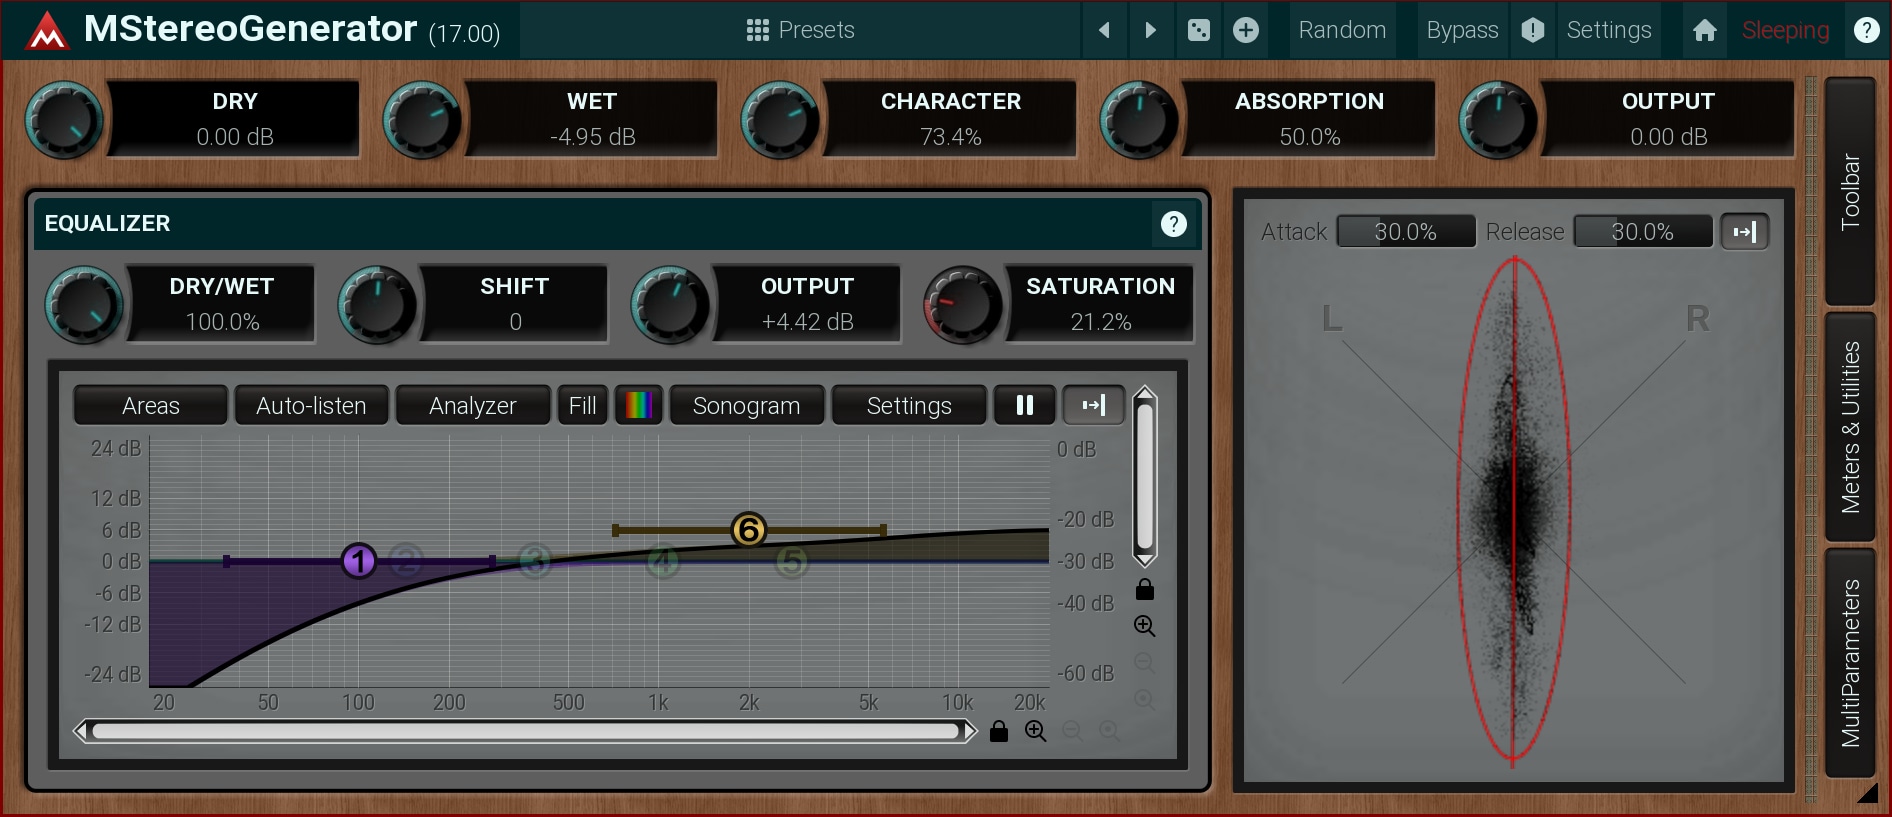Open the Equalizer help question mark

tap(1173, 224)
